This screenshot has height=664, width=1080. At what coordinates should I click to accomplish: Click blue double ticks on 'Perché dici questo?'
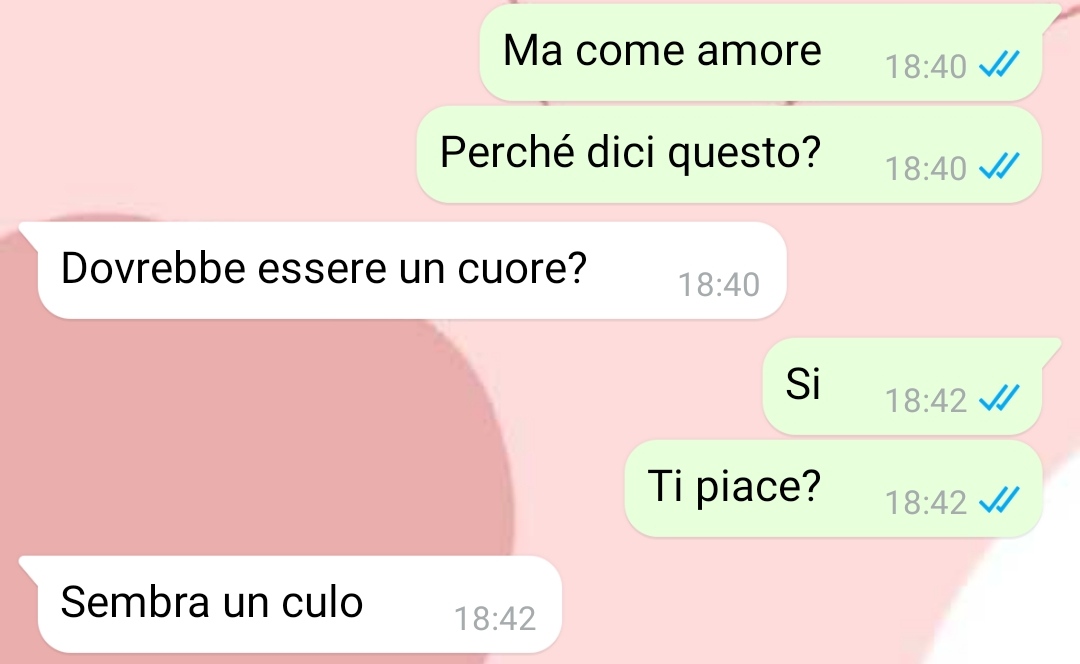(999, 166)
